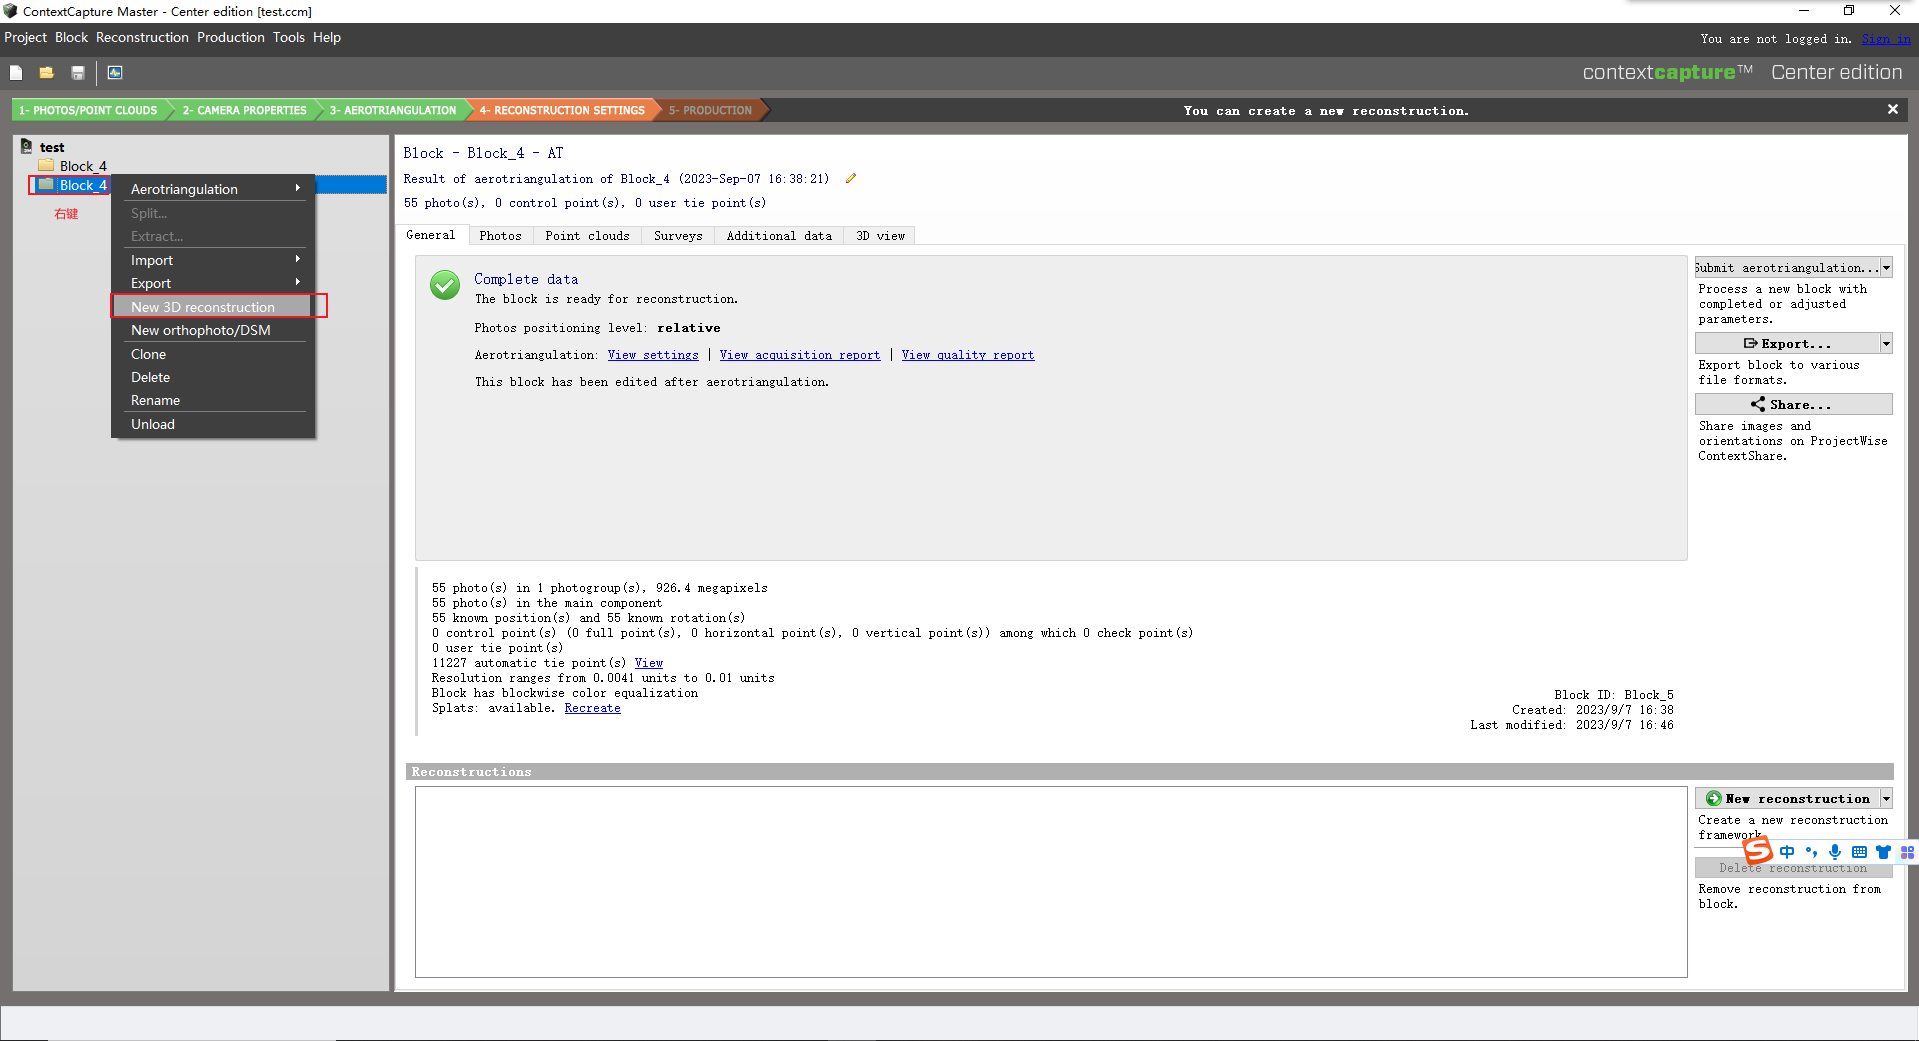1919x1041 pixels.
Task: Click the green Complete data check icon
Action: click(445, 285)
